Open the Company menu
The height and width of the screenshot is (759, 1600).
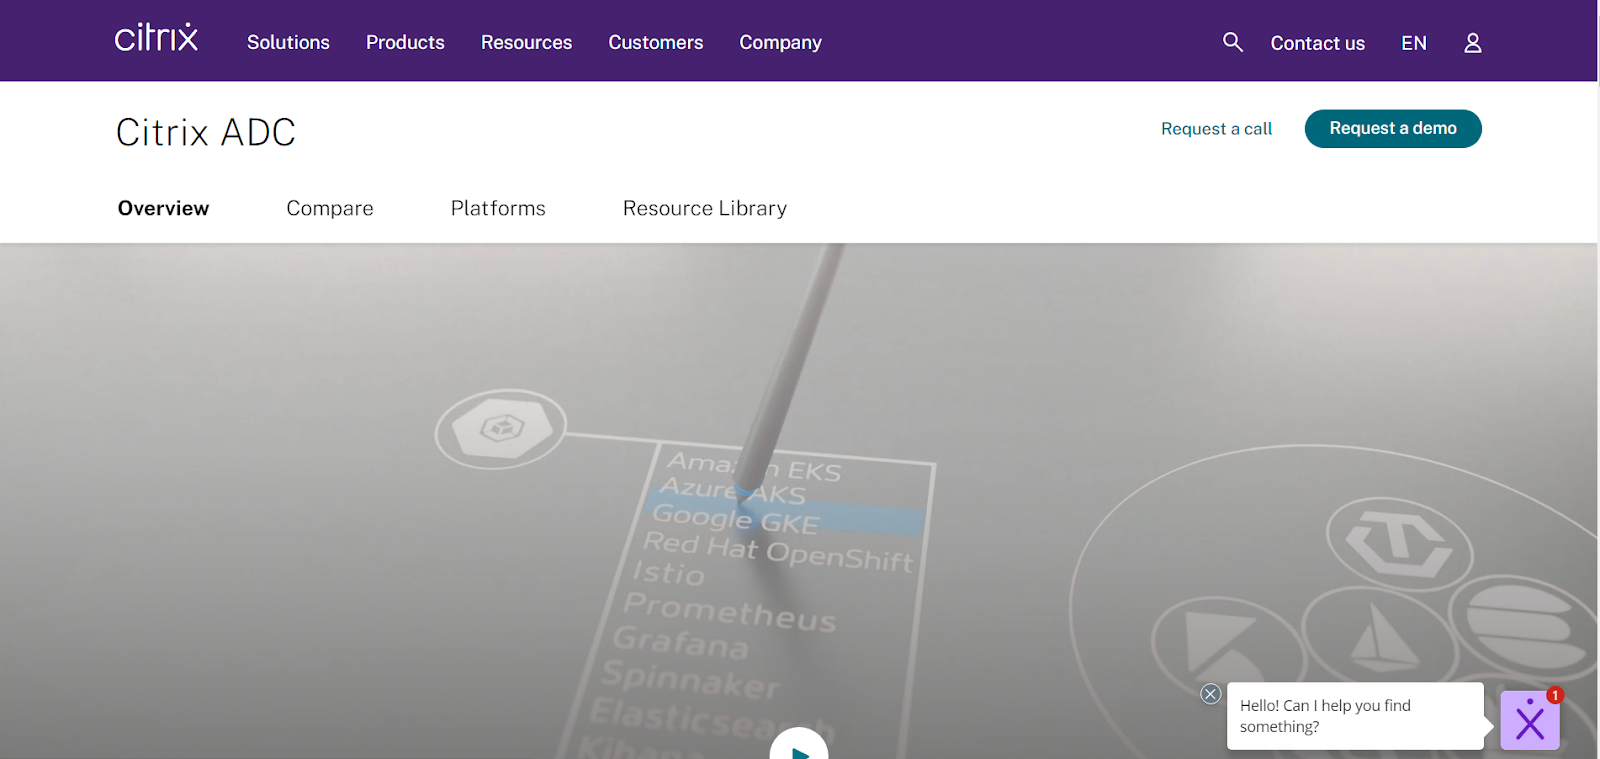point(780,42)
